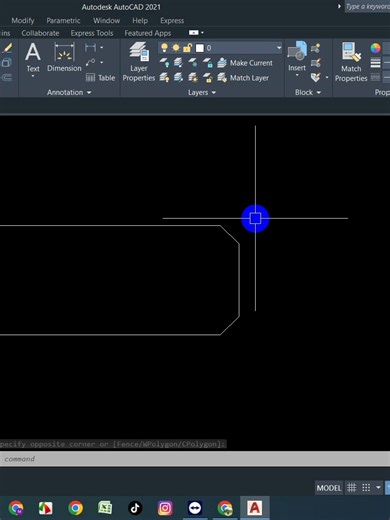Screen dimensions: 390x520
Task: Click the Match Properties tool
Action: [x=351, y=62]
